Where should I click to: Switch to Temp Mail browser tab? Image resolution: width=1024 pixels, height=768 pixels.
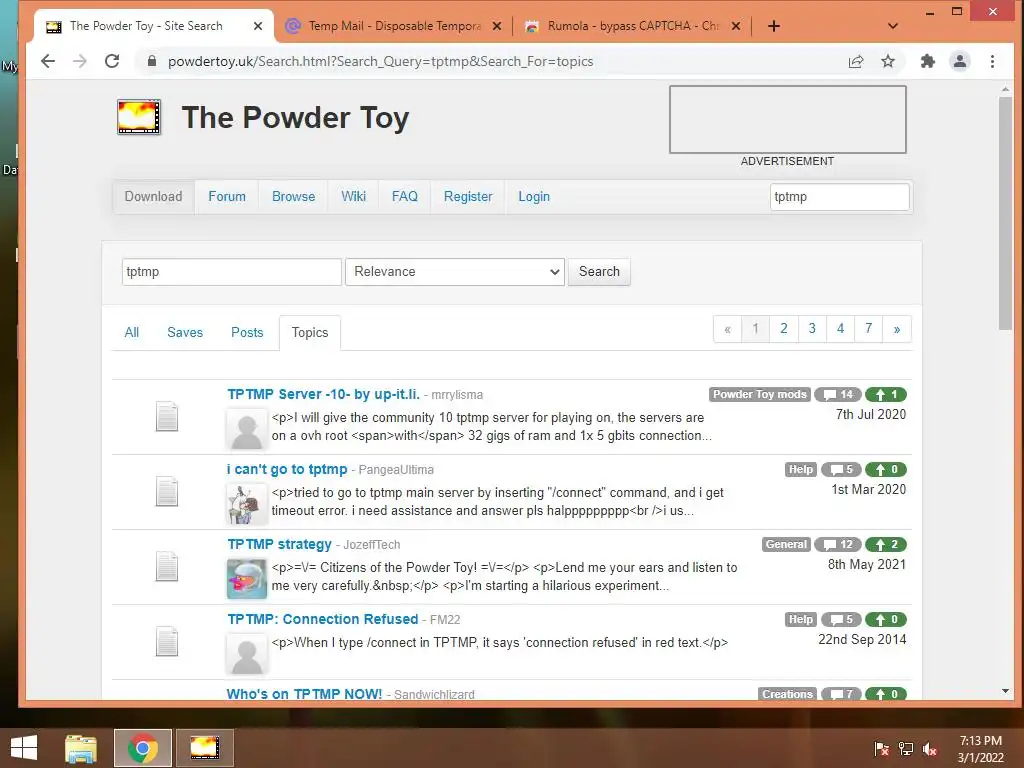coord(393,26)
